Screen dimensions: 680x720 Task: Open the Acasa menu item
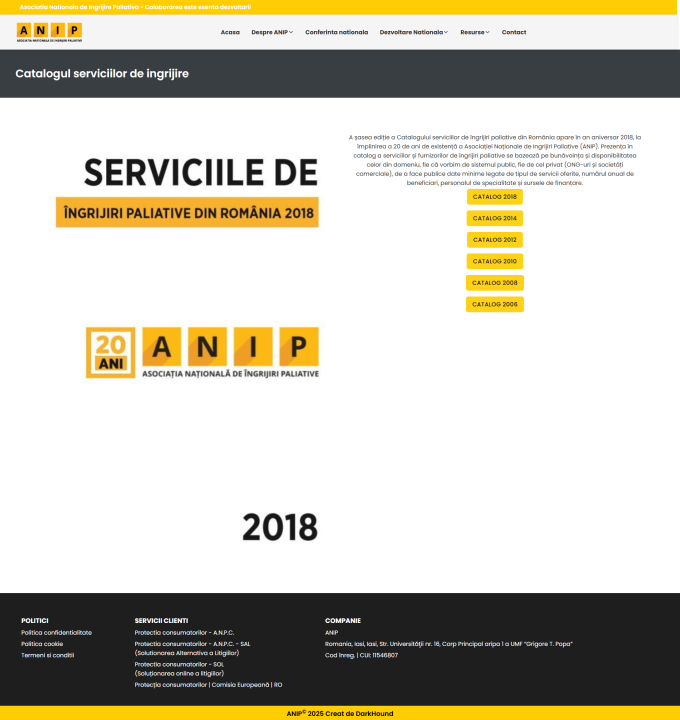click(x=230, y=32)
